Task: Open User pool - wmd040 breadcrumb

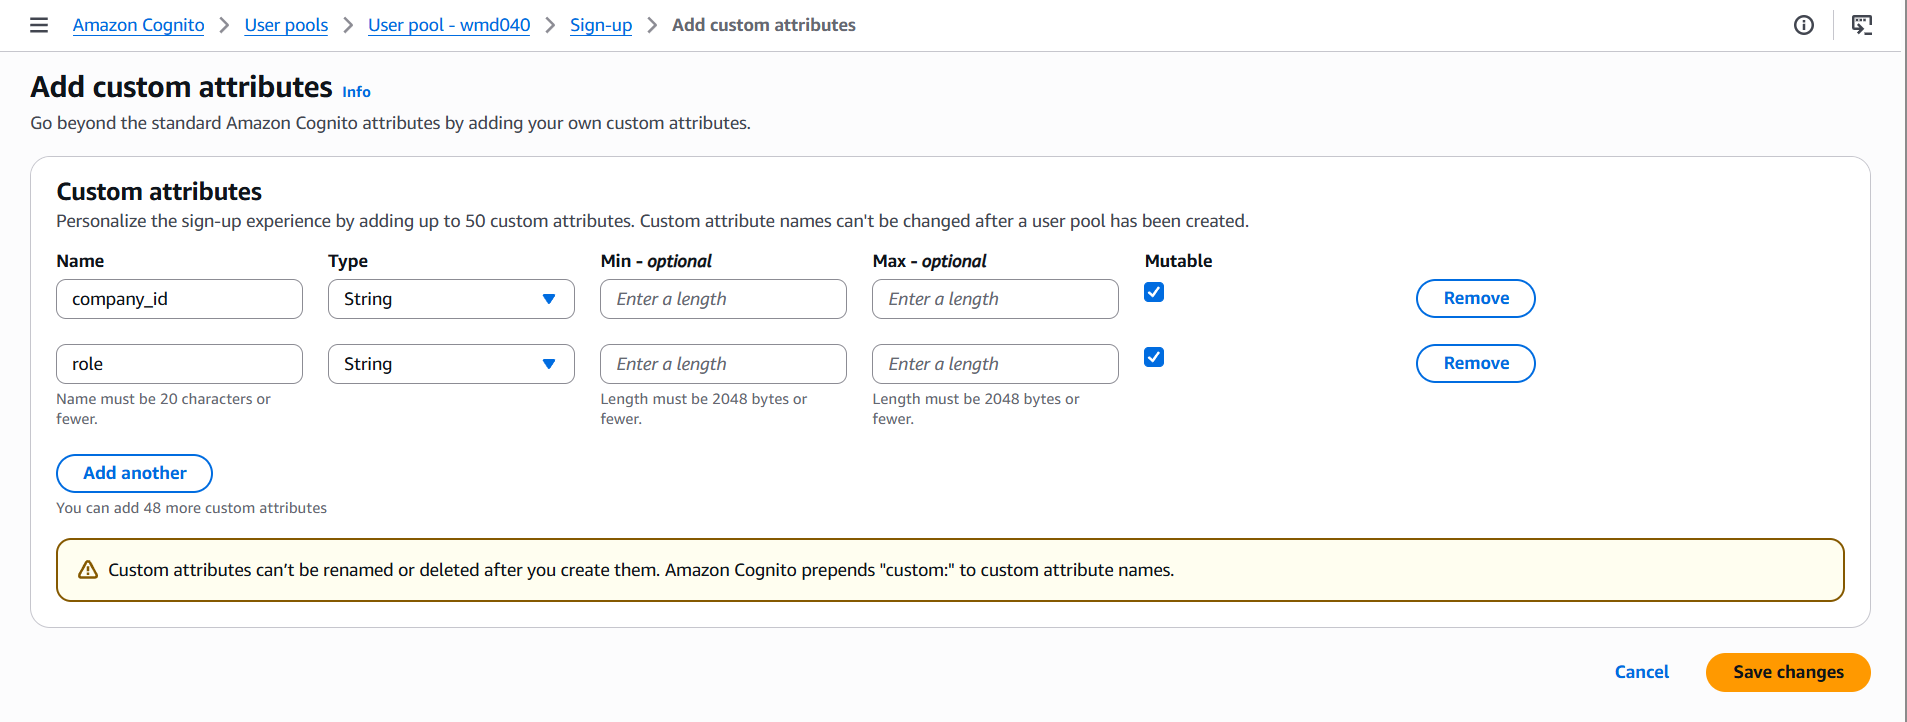Action: click(x=449, y=25)
